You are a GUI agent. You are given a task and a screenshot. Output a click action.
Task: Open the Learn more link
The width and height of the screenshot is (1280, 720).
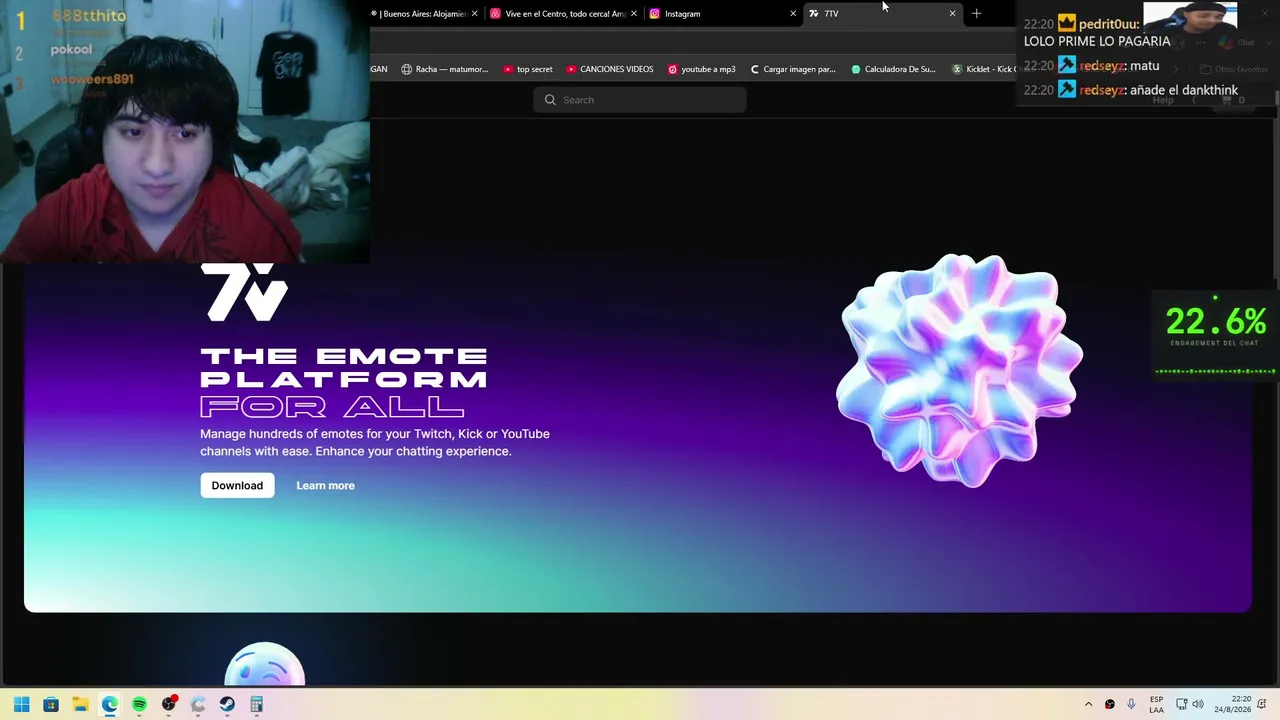(325, 485)
